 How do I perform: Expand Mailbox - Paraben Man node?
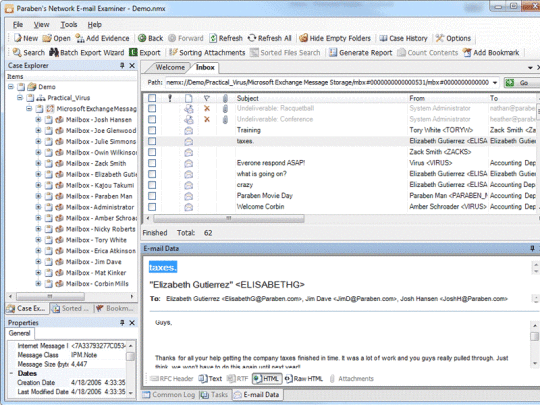[38, 196]
